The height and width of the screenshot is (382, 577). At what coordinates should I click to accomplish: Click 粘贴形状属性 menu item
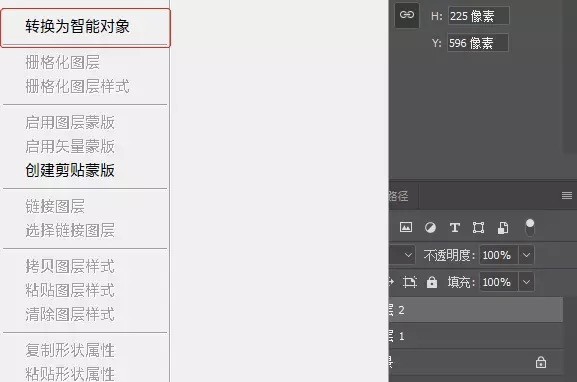(70, 374)
